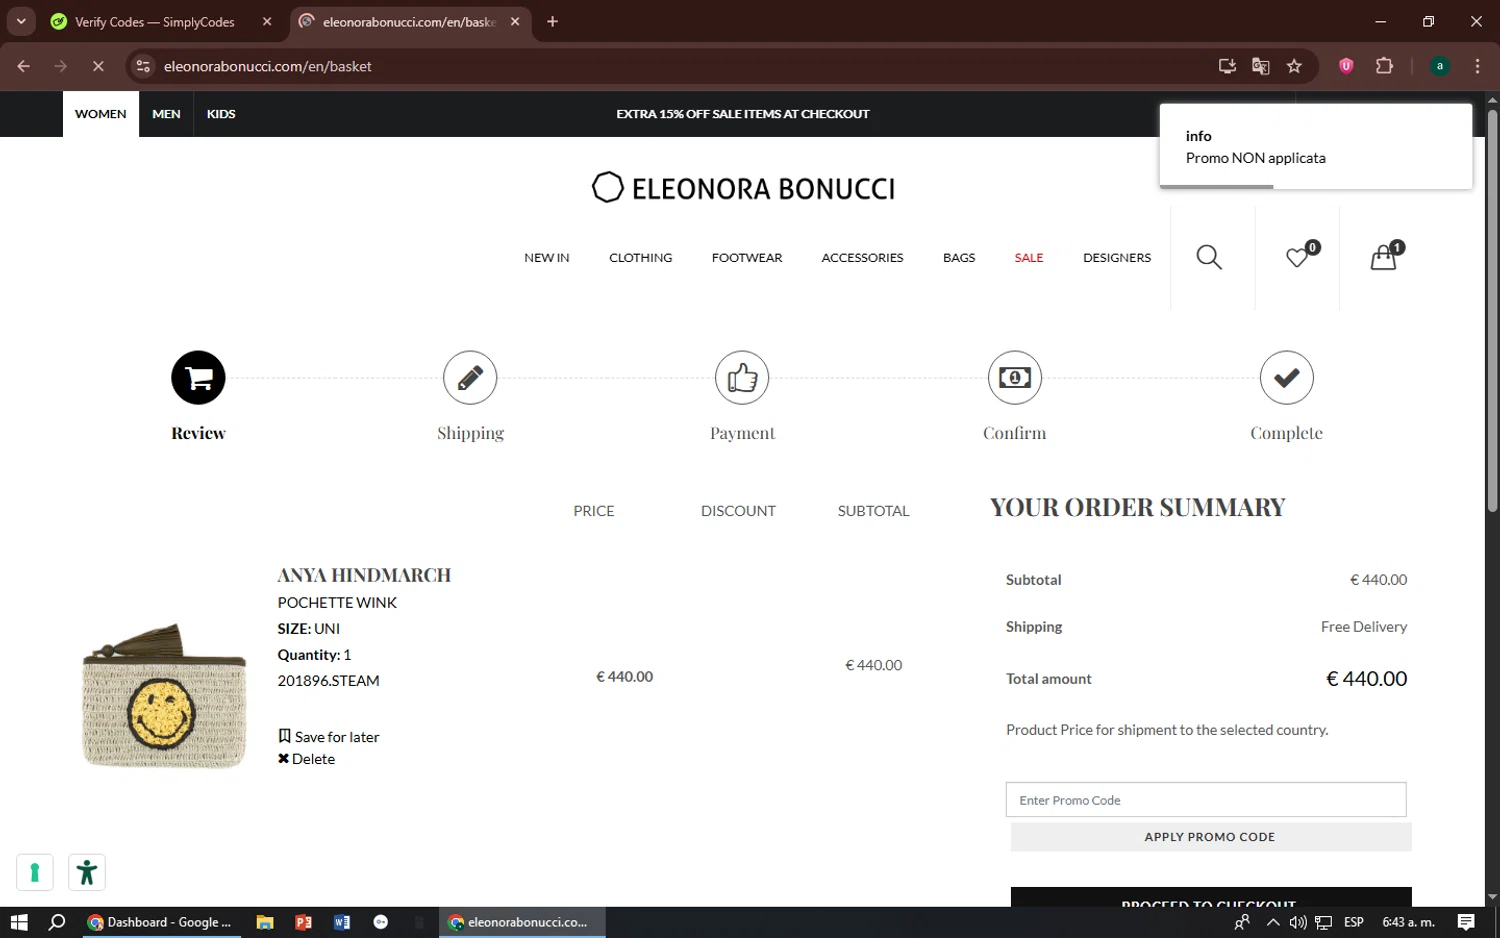Open the SALE menu

click(x=1029, y=258)
